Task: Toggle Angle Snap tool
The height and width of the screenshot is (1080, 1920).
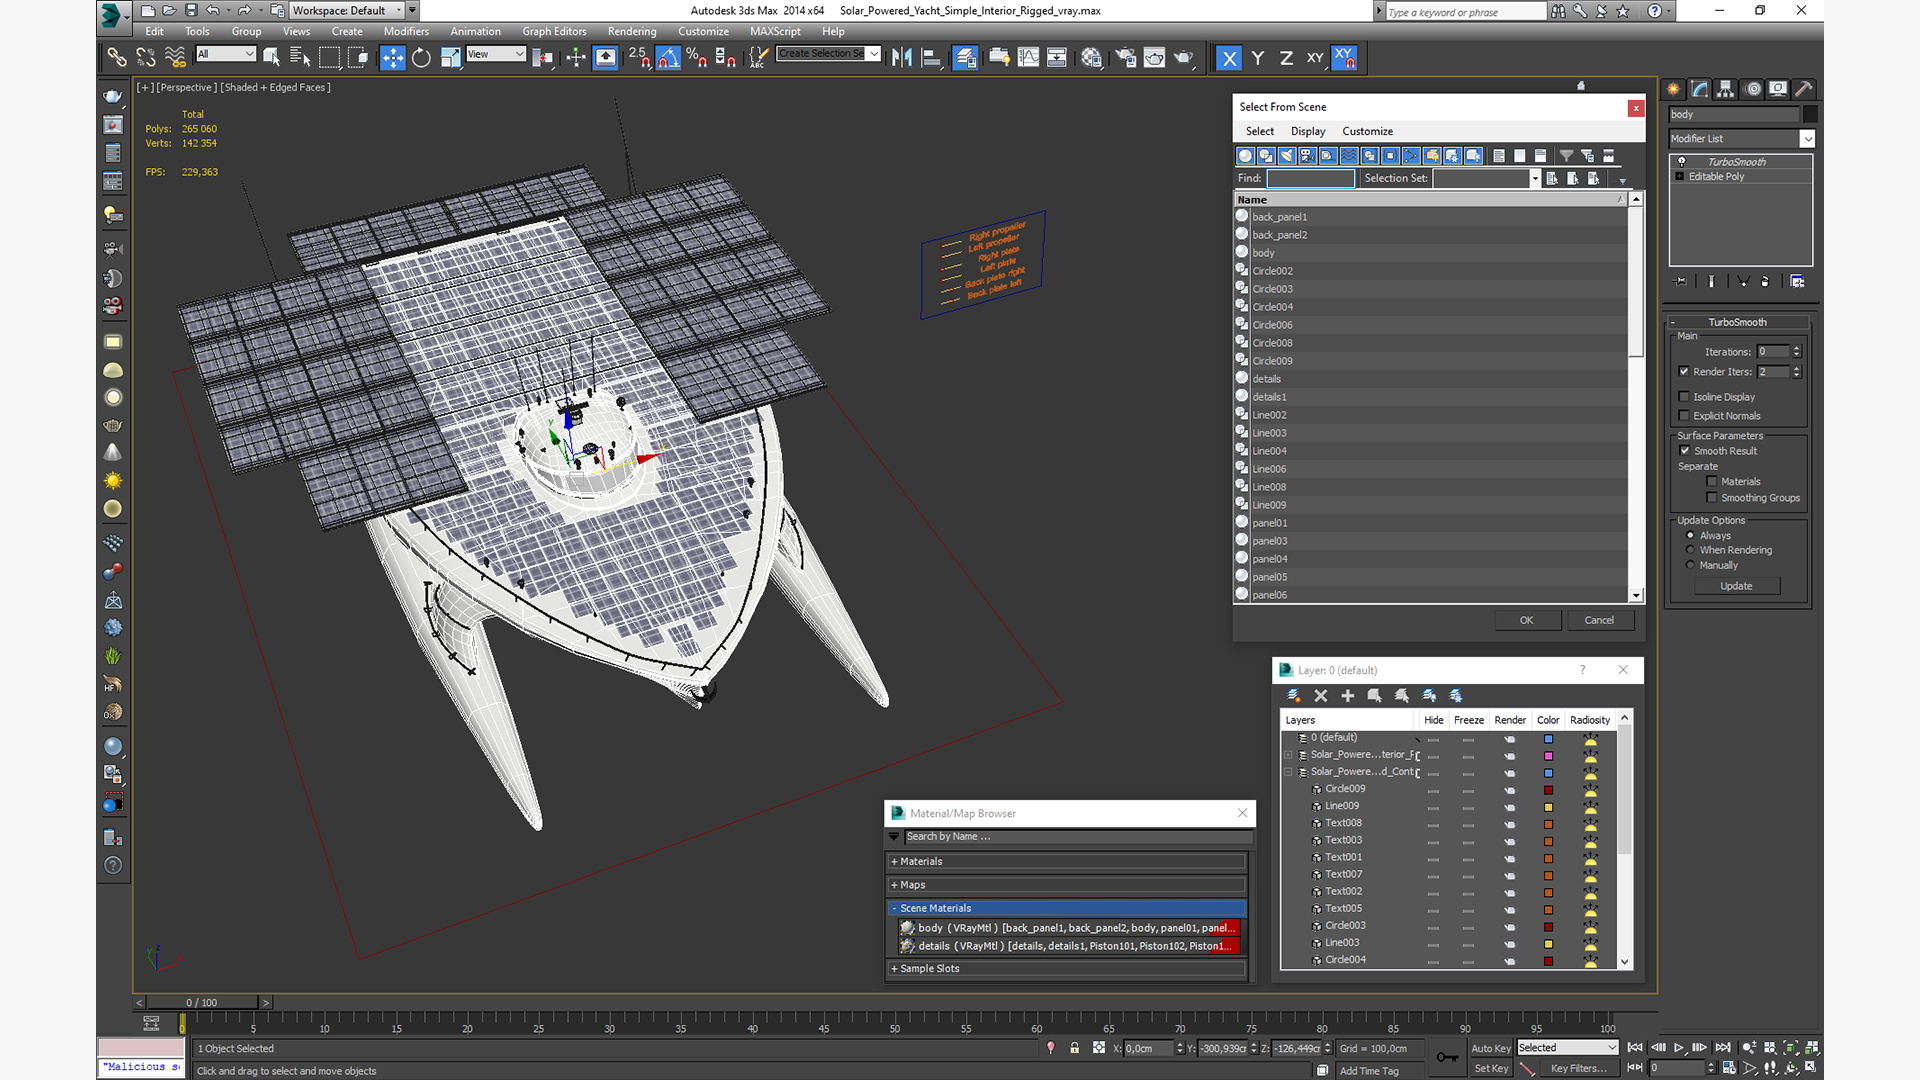Action: [668, 58]
